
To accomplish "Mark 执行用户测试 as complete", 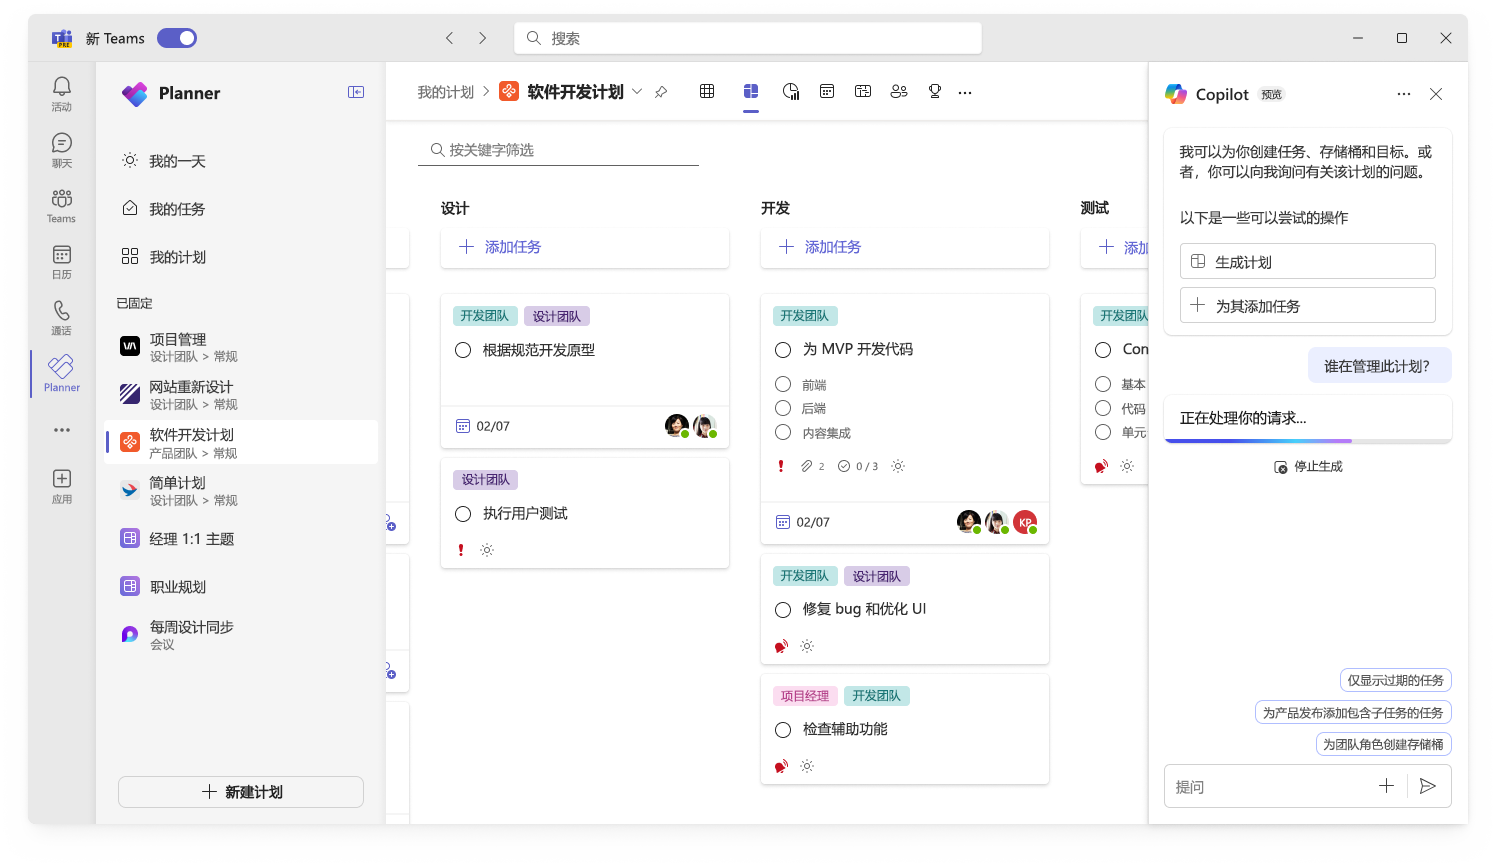I will click(x=463, y=514).
